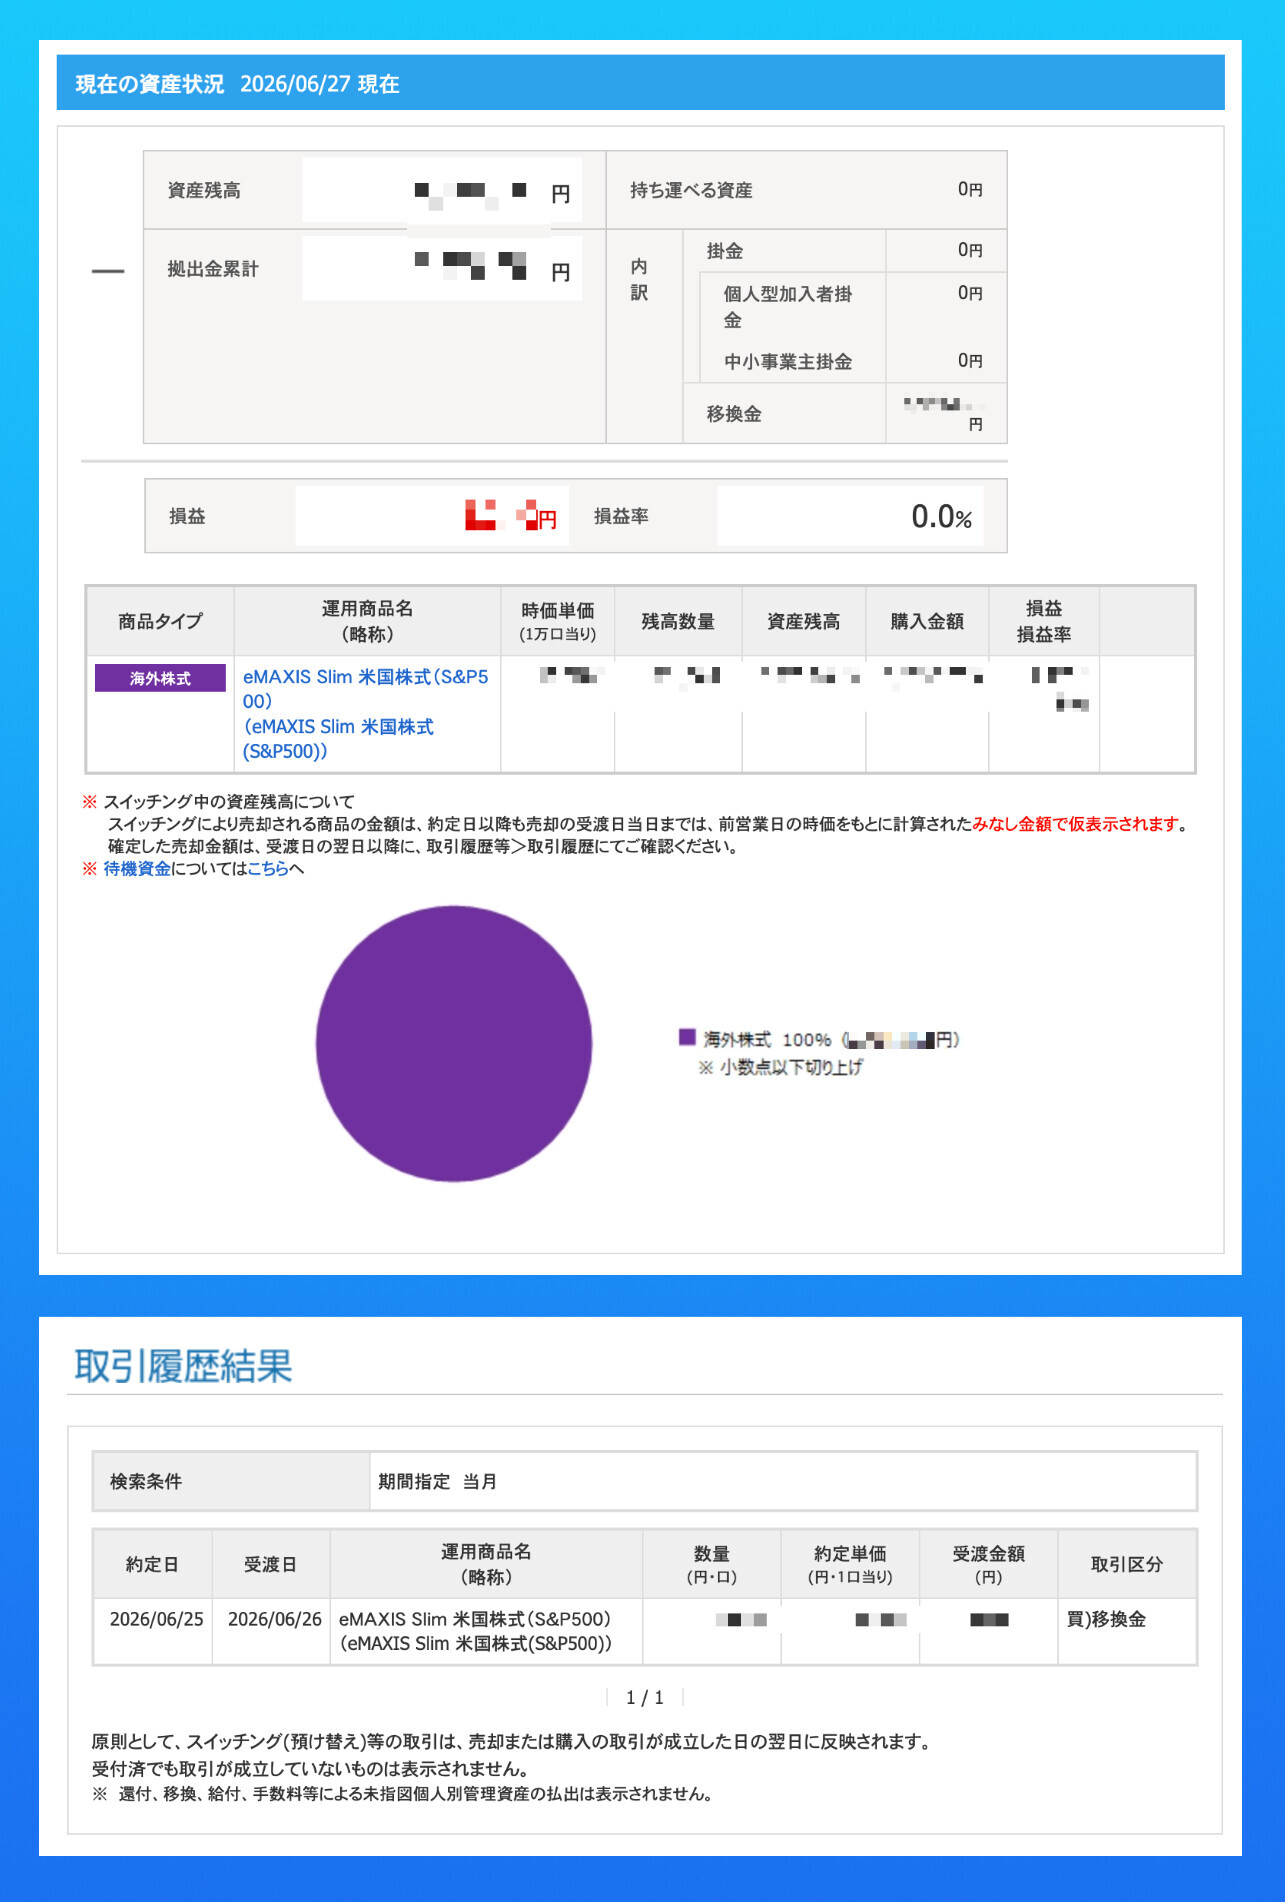
Task: Click the 資産残高 column header in holdings table
Action: pyautogui.click(x=804, y=621)
